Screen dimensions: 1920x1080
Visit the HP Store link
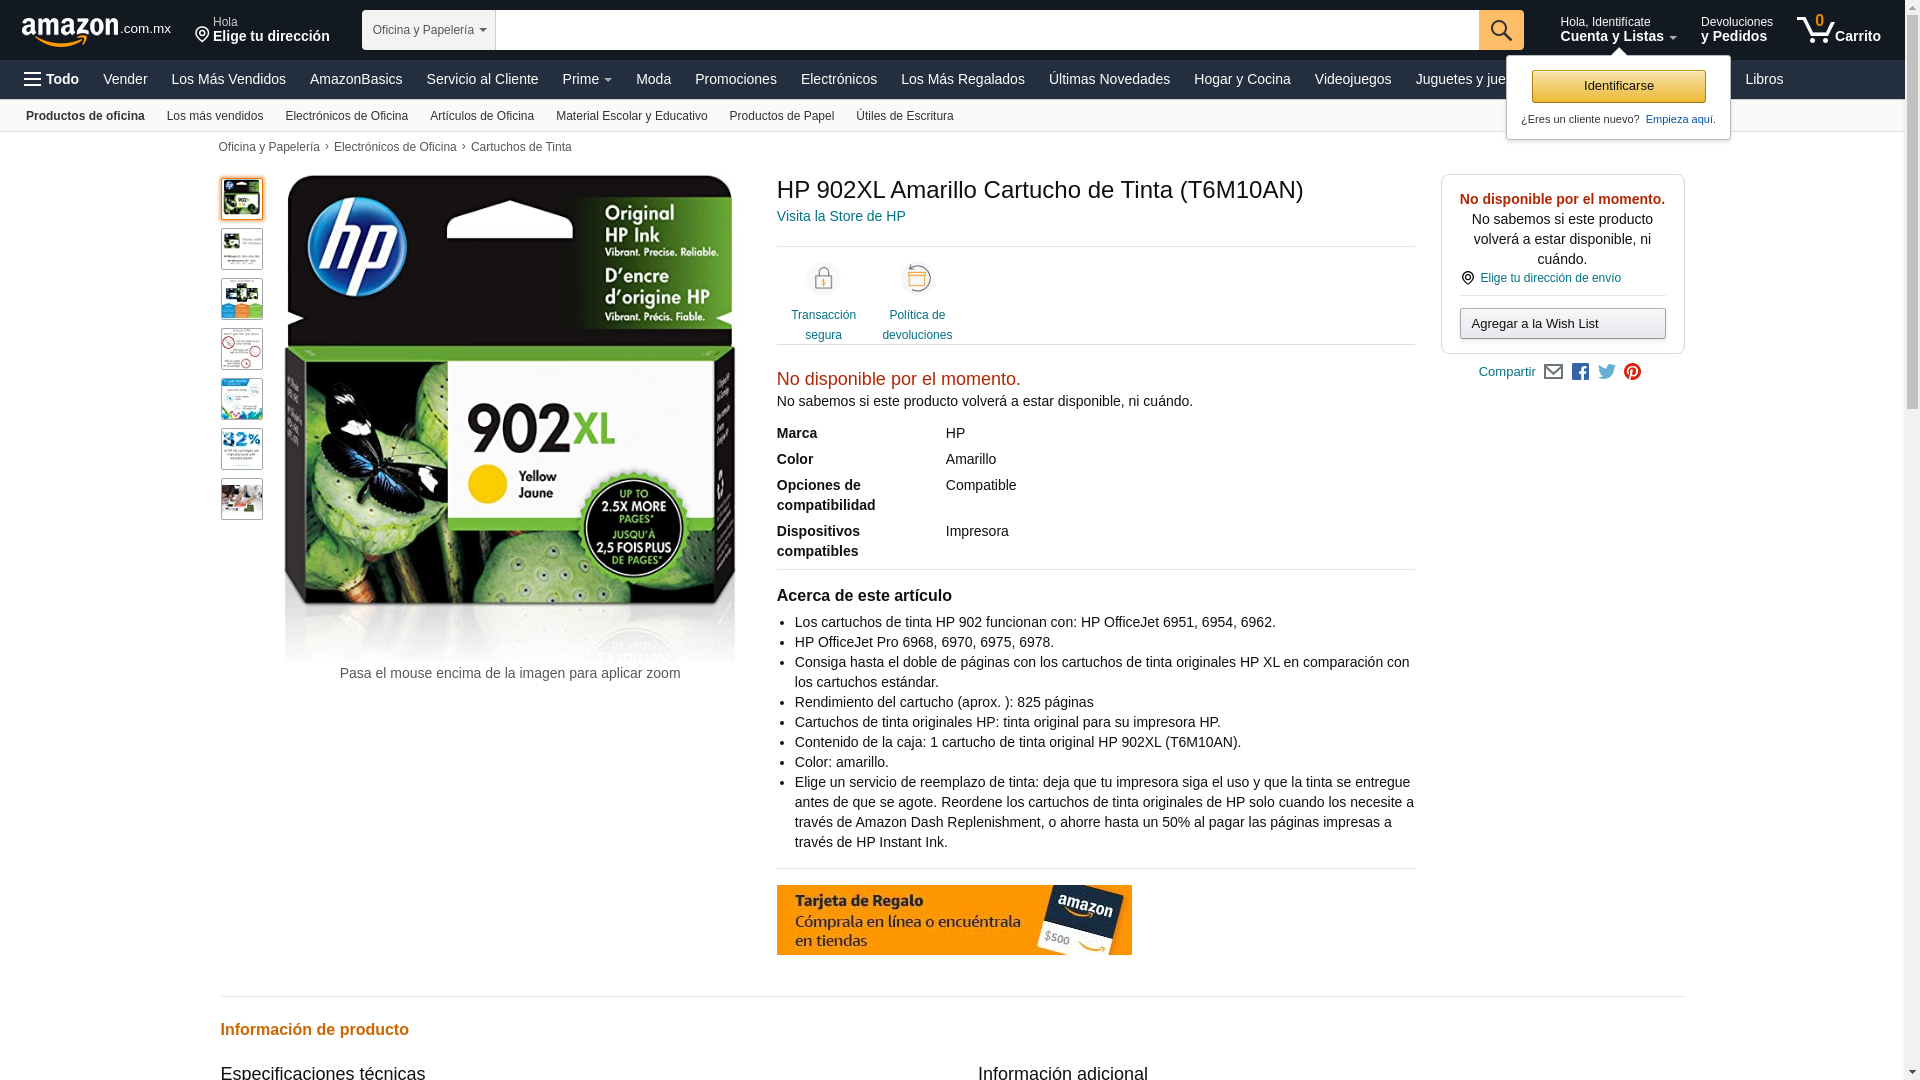point(841,216)
